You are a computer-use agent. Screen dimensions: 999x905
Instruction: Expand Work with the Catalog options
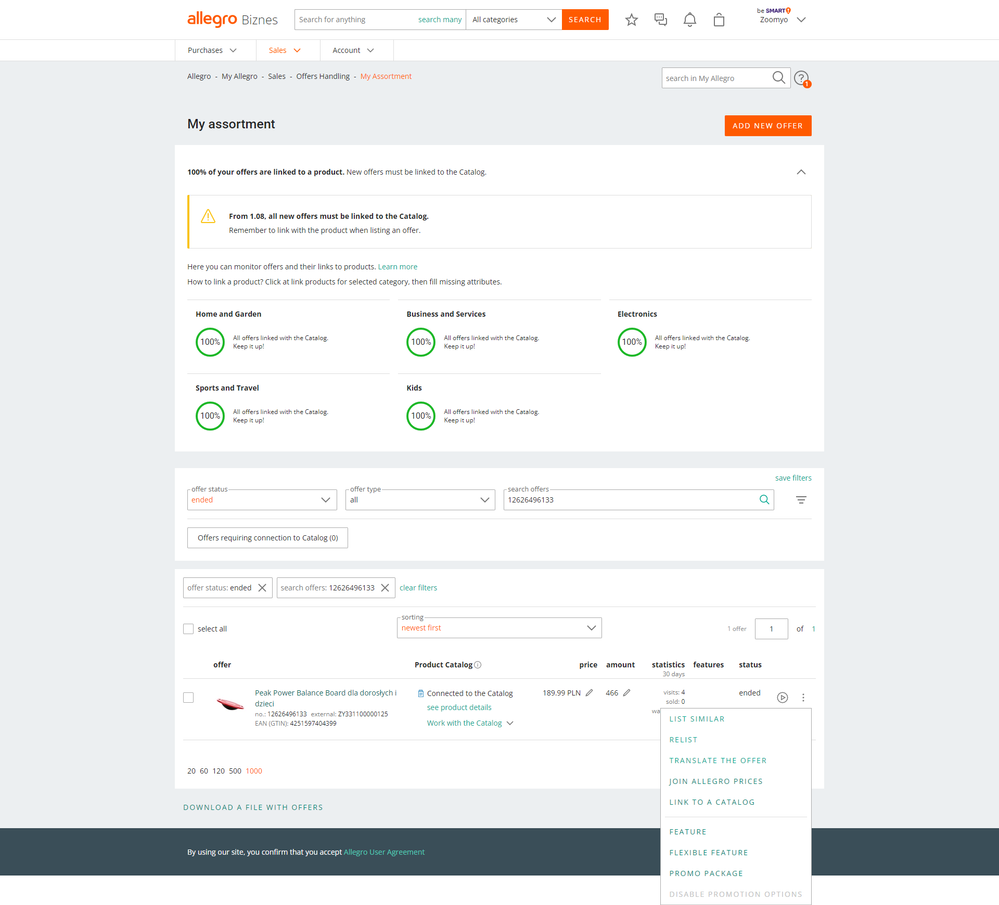[x=470, y=723]
